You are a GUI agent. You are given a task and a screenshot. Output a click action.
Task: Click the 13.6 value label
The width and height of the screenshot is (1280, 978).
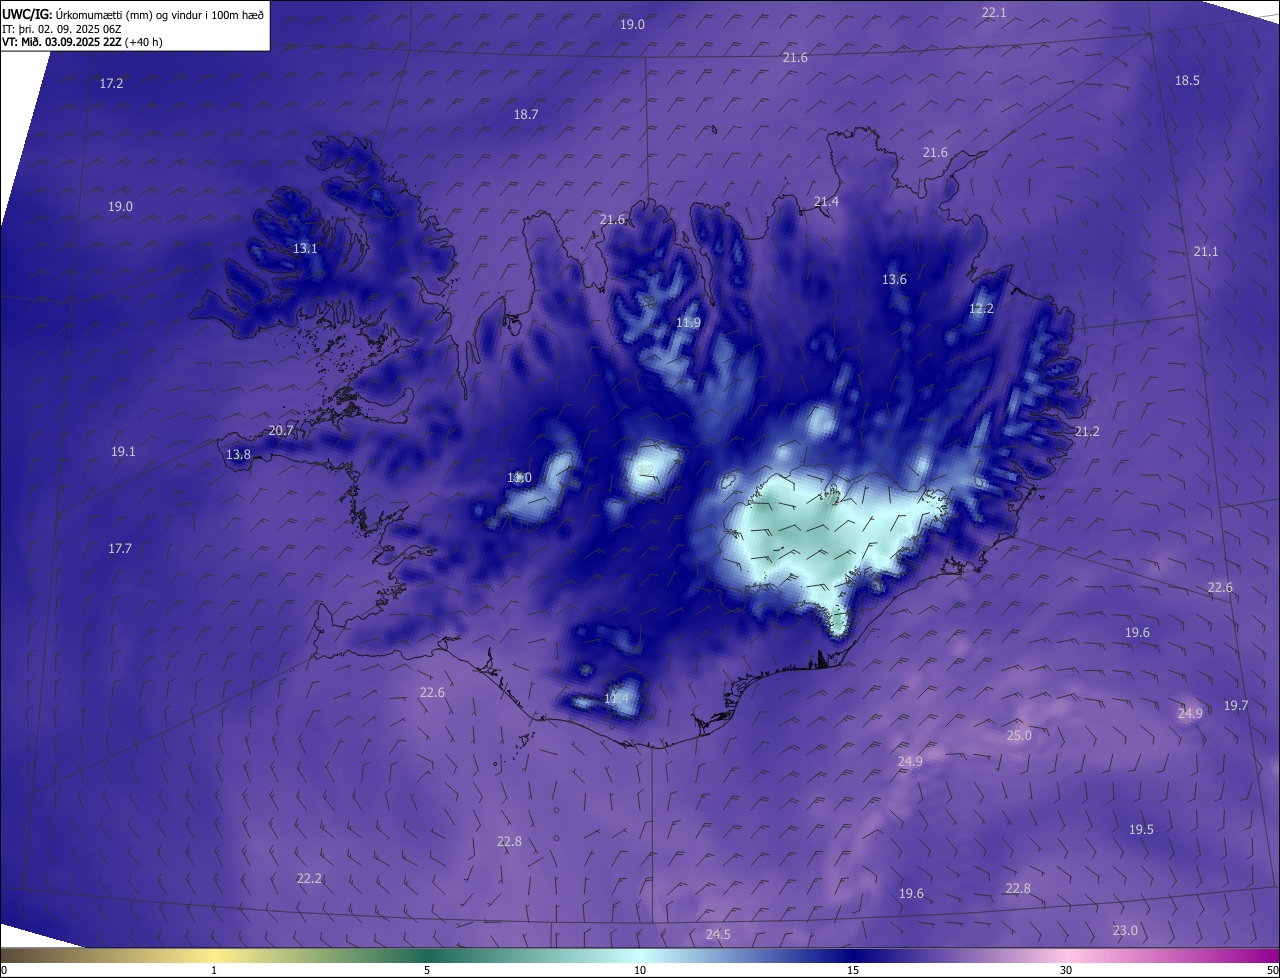tap(894, 279)
